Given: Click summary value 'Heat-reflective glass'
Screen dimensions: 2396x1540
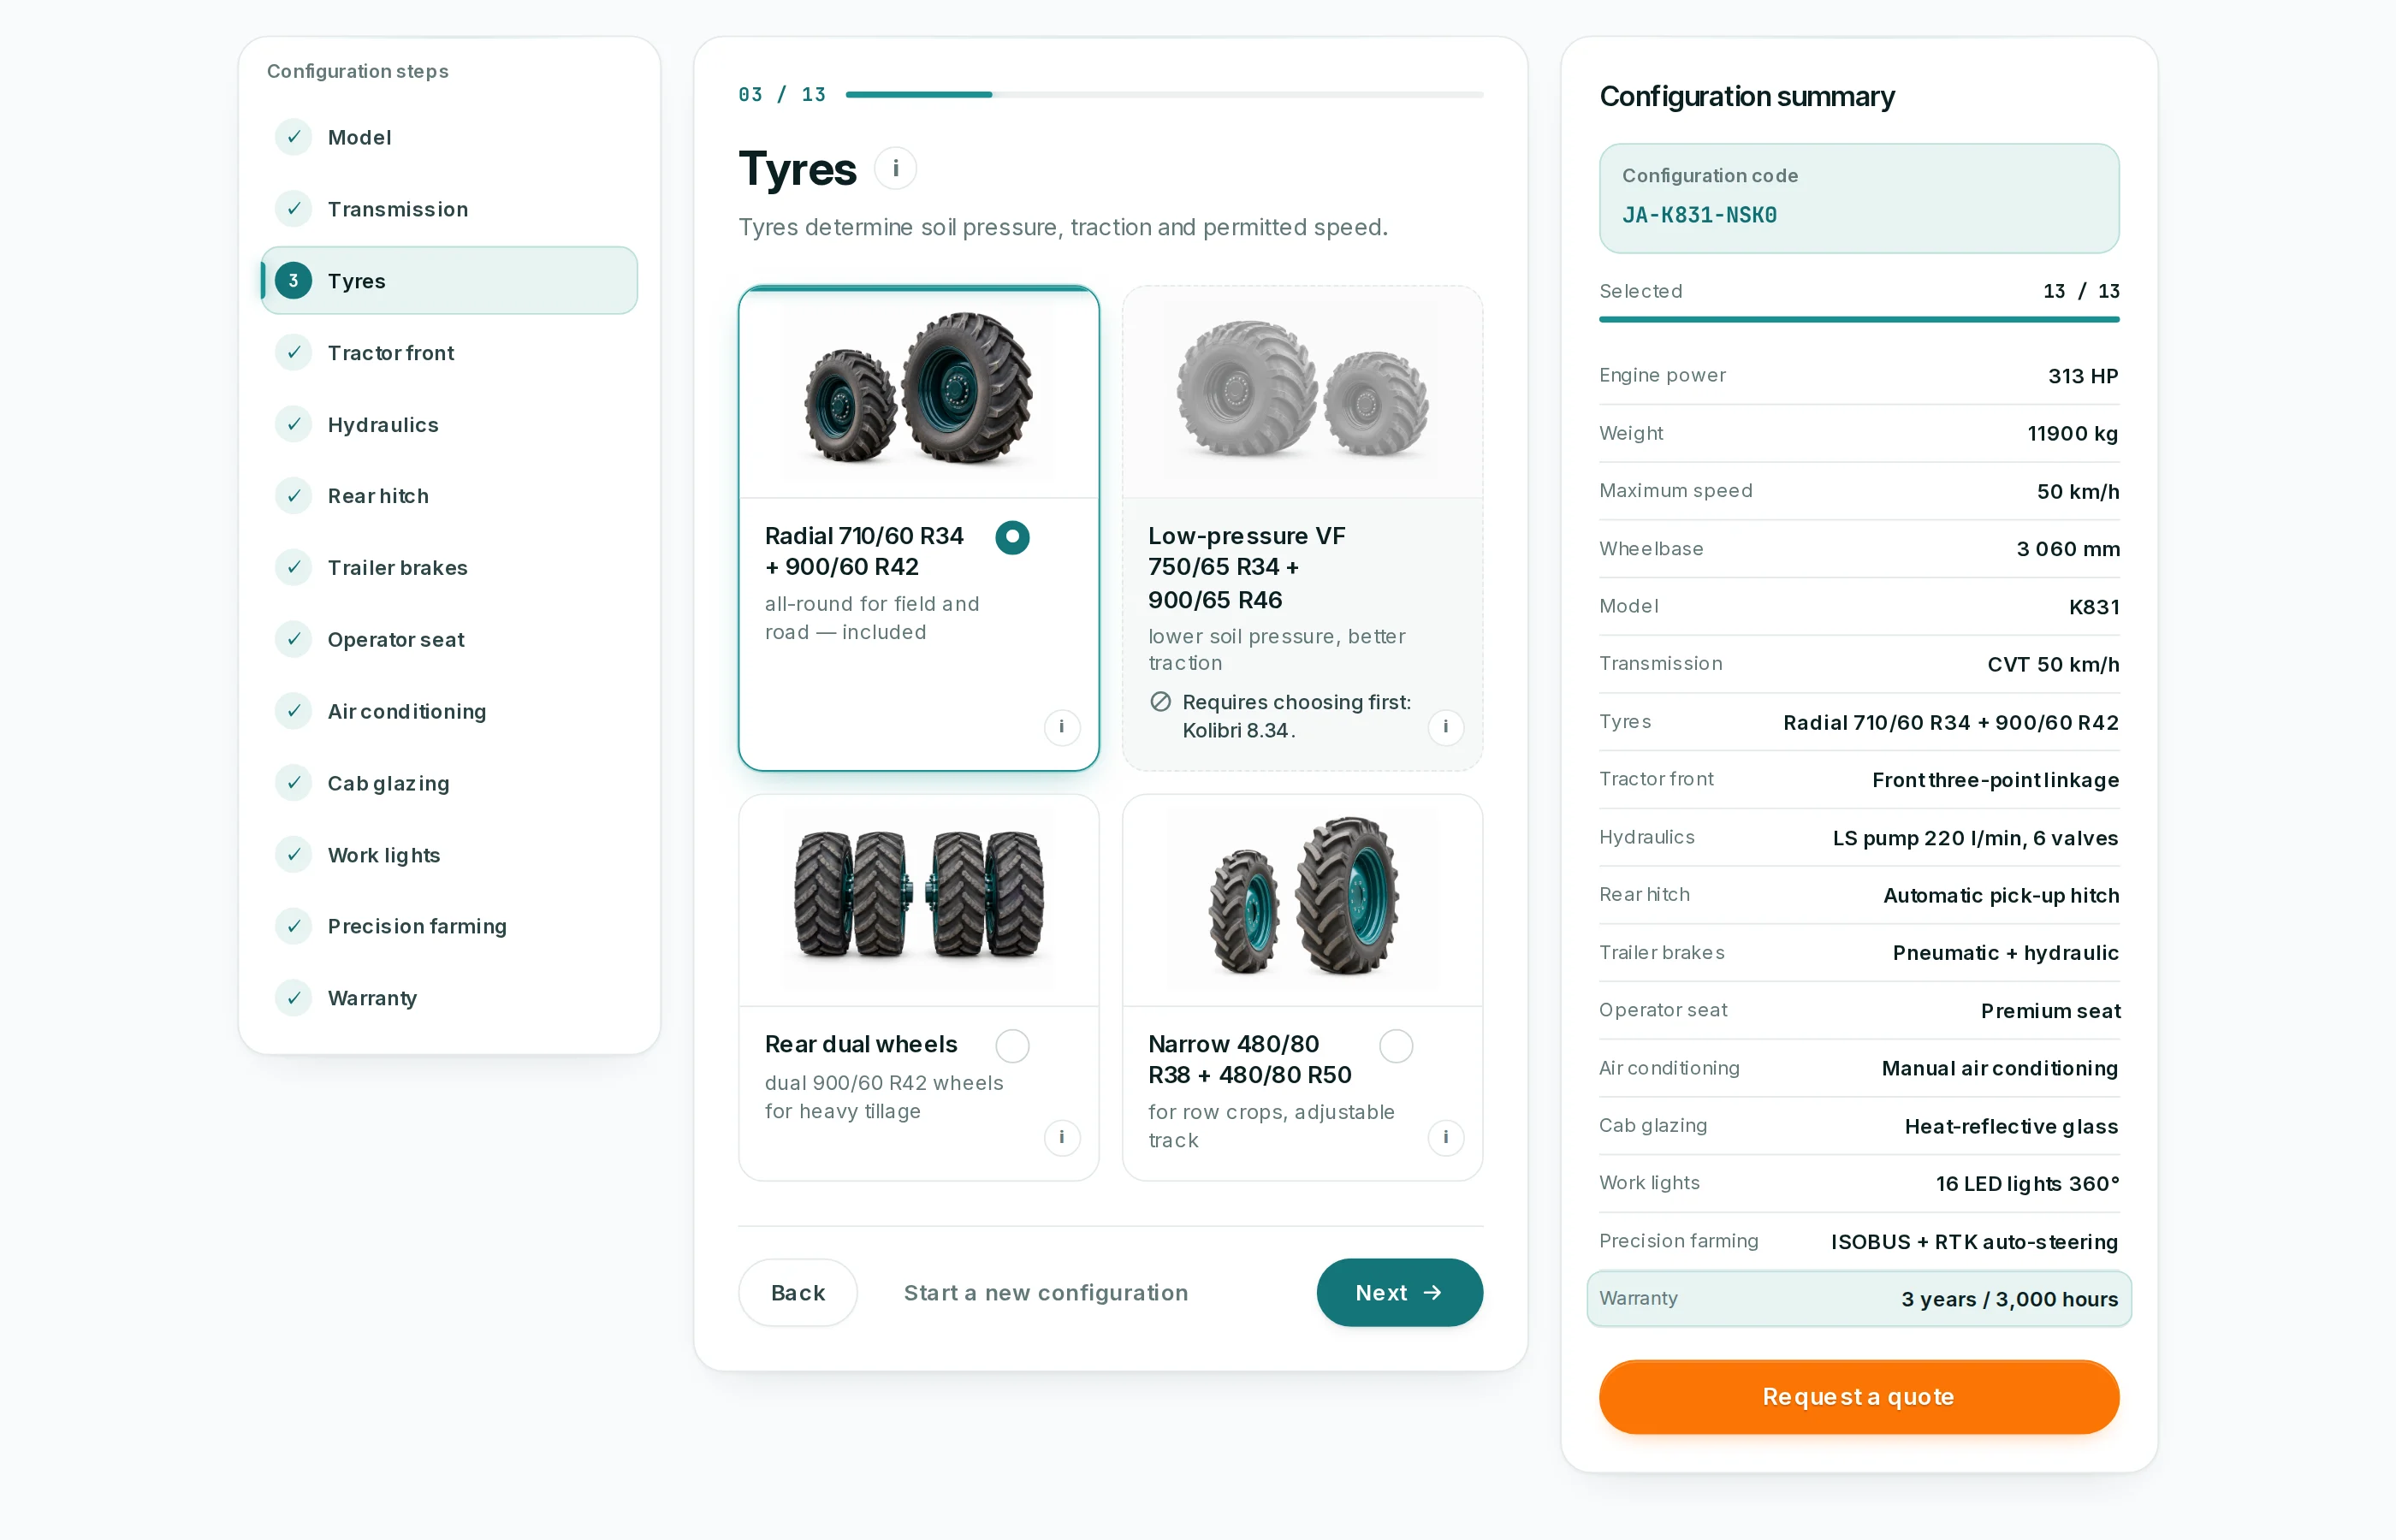Looking at the screenshot, I should click(2011, 1127).
